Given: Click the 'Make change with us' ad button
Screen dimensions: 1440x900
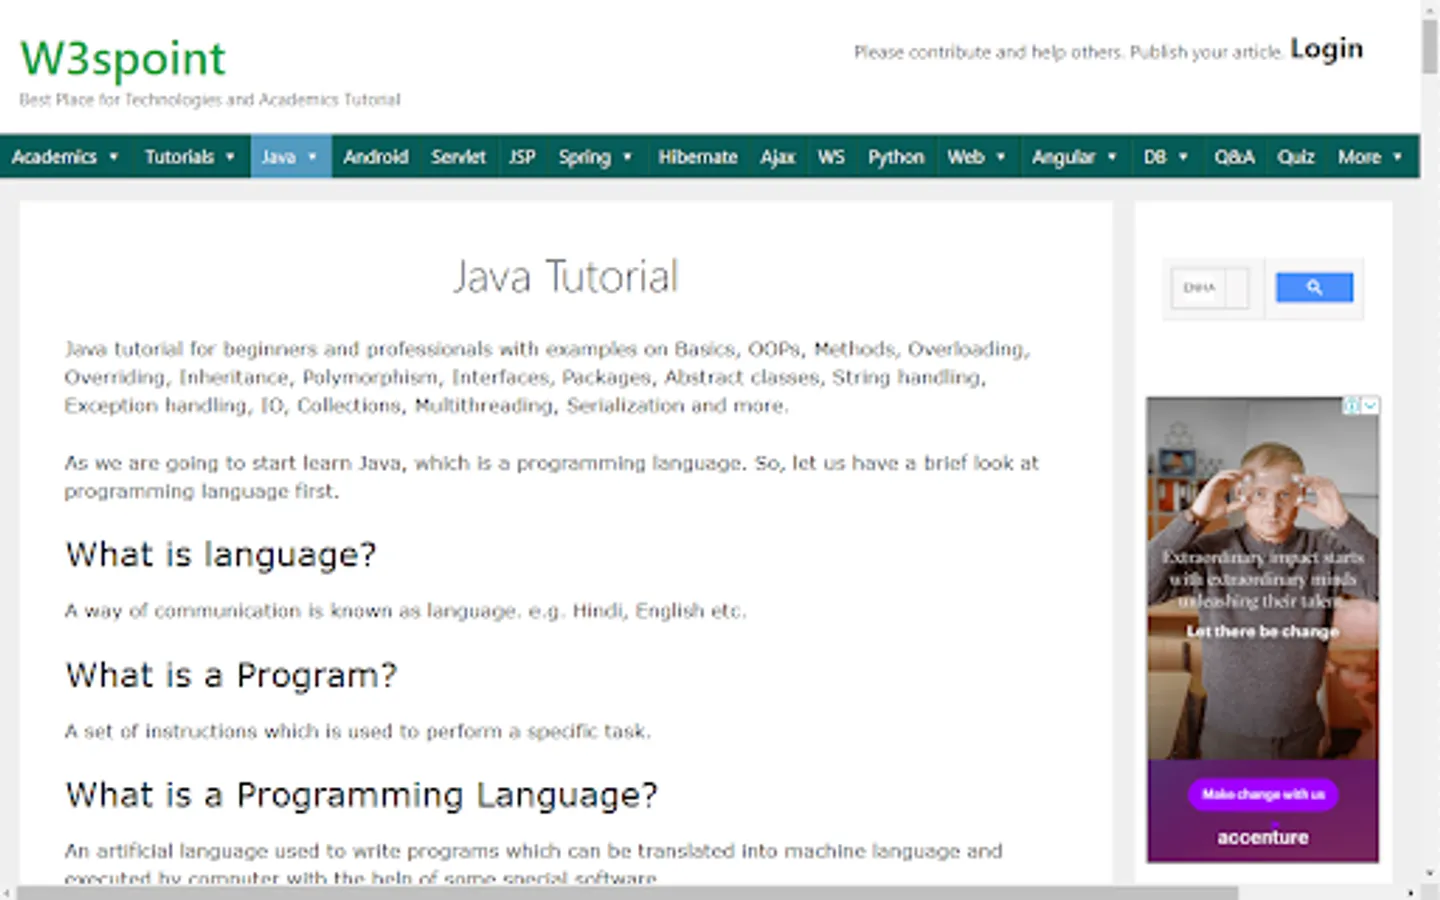Looking at the screenshot, I should (1262, 794).
